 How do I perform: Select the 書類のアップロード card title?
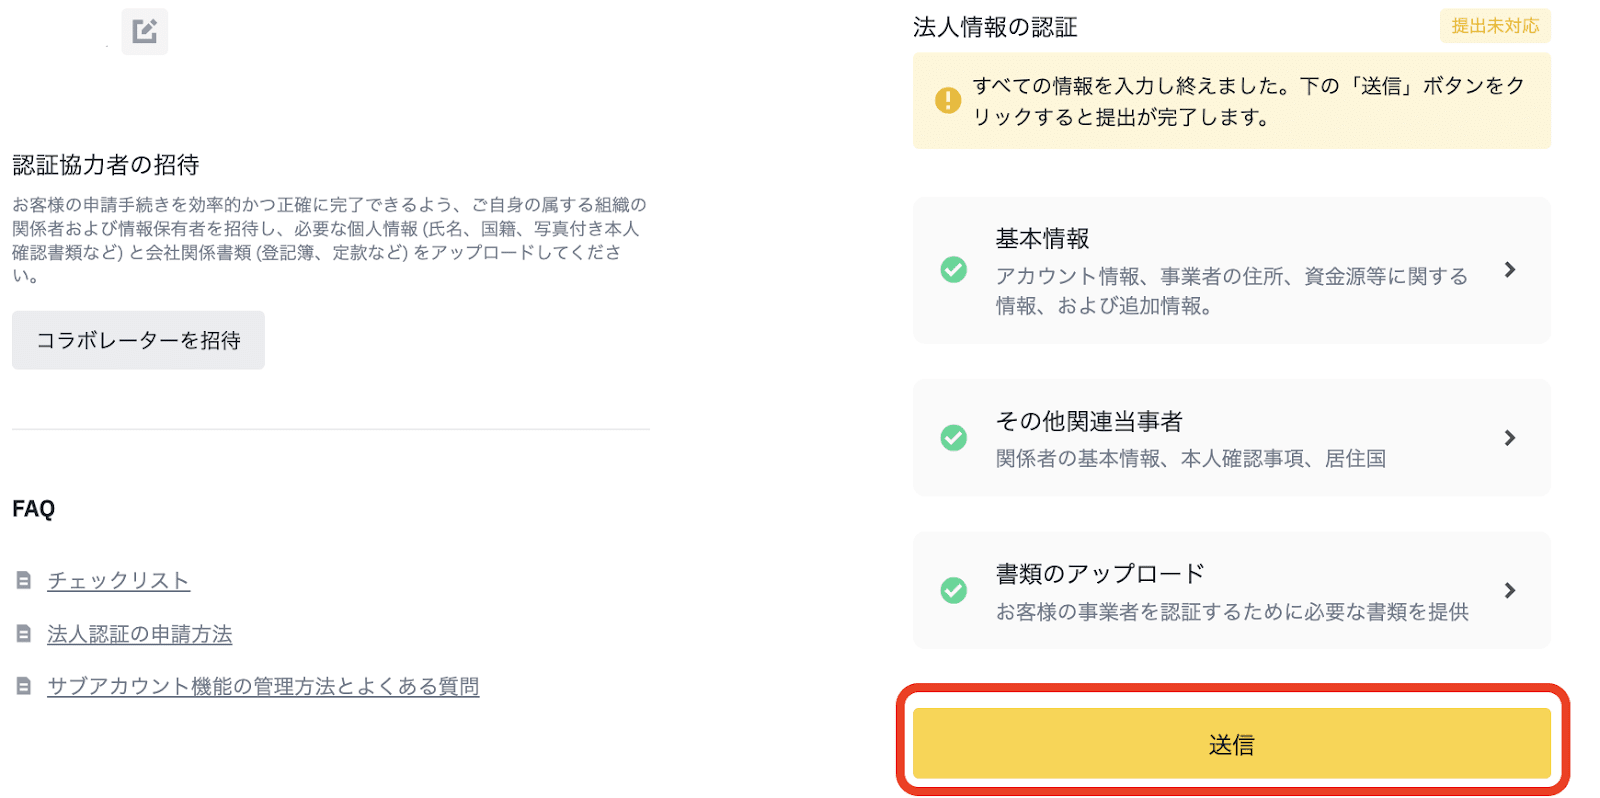click(x=1099, y=574)
